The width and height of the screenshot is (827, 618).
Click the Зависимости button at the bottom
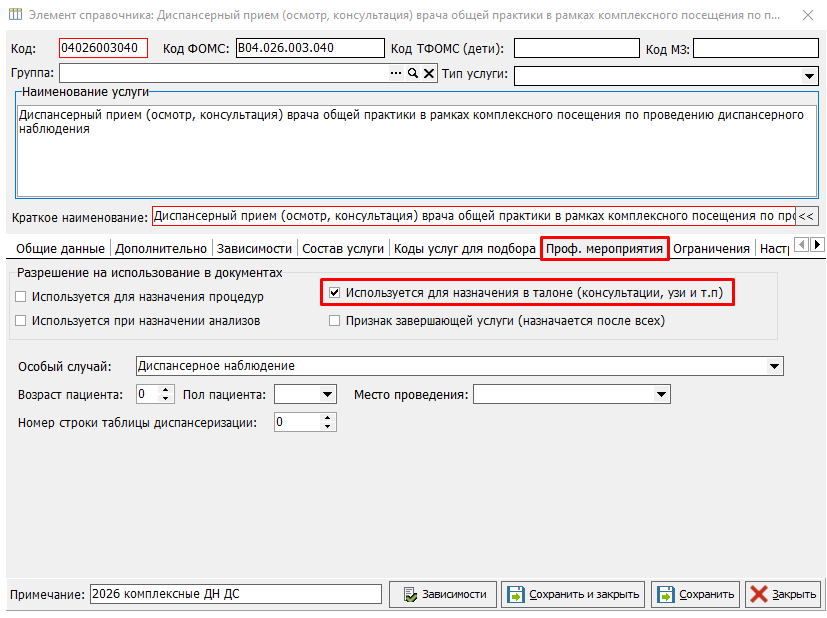[443, 594]
